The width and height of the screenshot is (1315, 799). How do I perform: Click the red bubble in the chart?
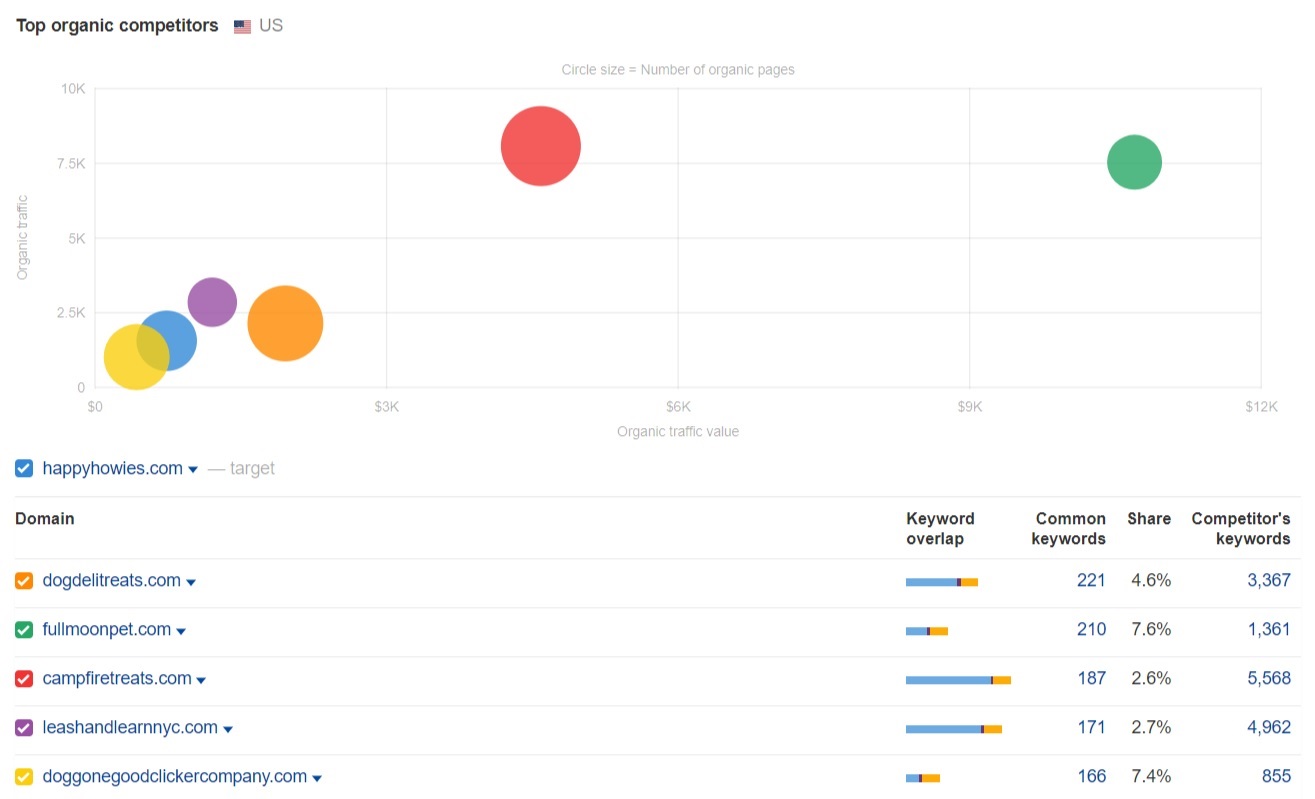[x=540, y=146]
